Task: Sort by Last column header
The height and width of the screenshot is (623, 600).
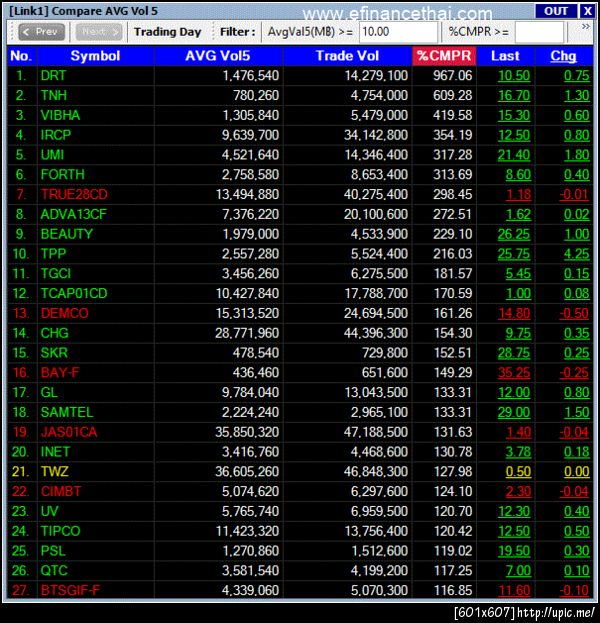Action: click(x=505, y=56)
